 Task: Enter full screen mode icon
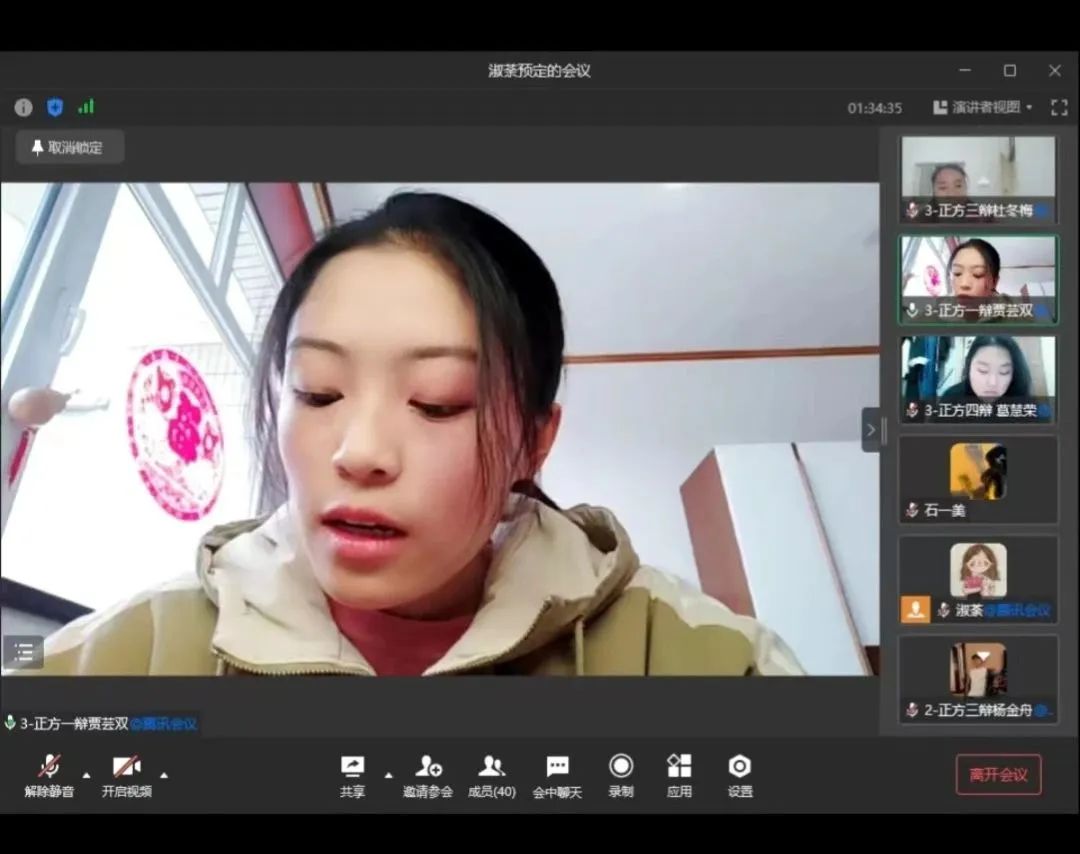(x=1059, y=108)
